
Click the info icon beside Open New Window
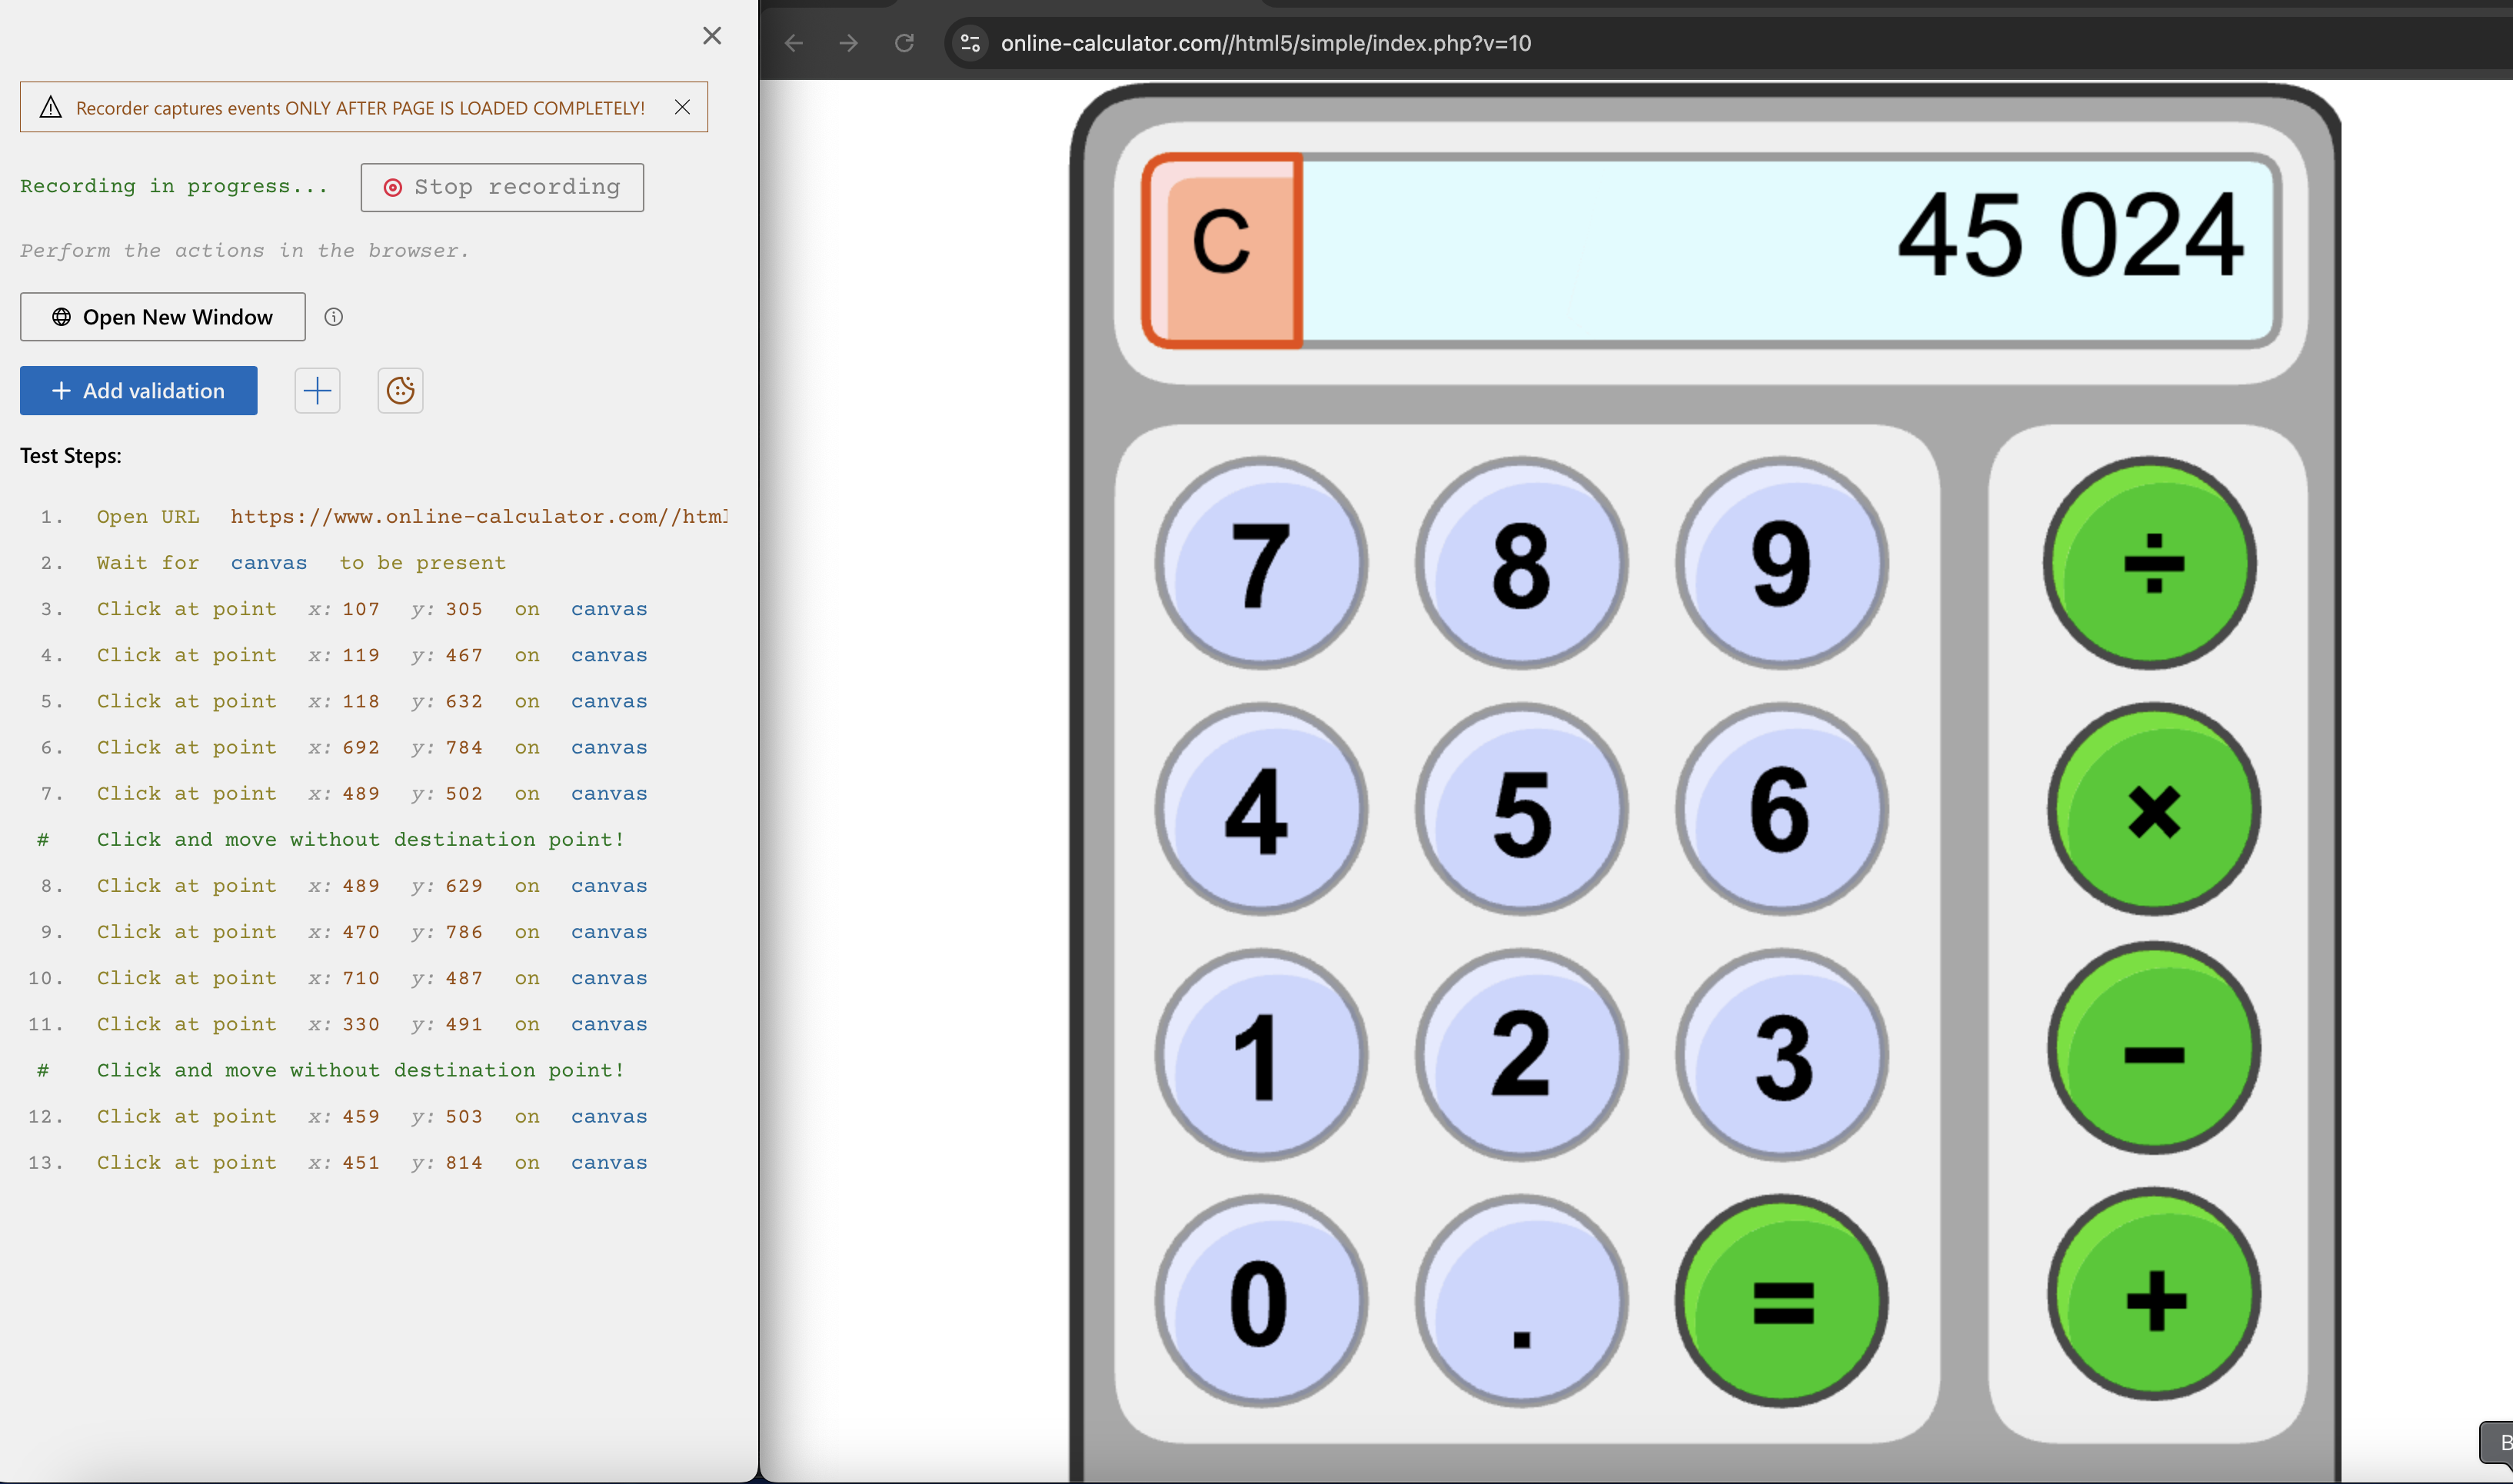pos(334,316)
